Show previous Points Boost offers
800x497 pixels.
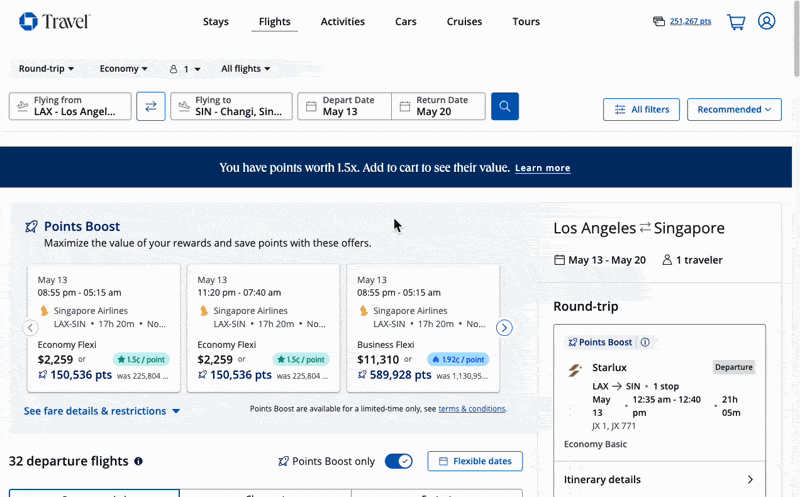[x=31, y=328]
